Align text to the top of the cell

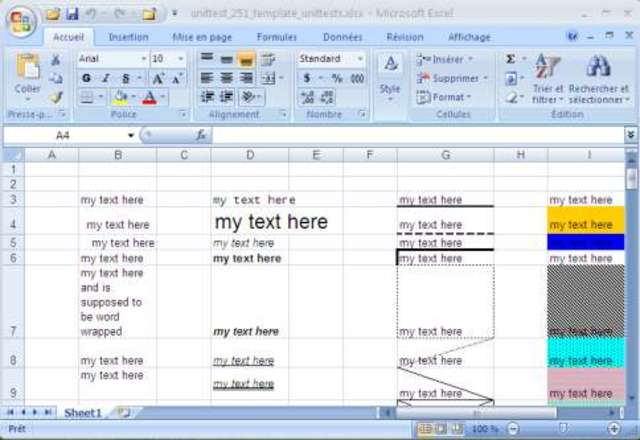pos(207,58)
